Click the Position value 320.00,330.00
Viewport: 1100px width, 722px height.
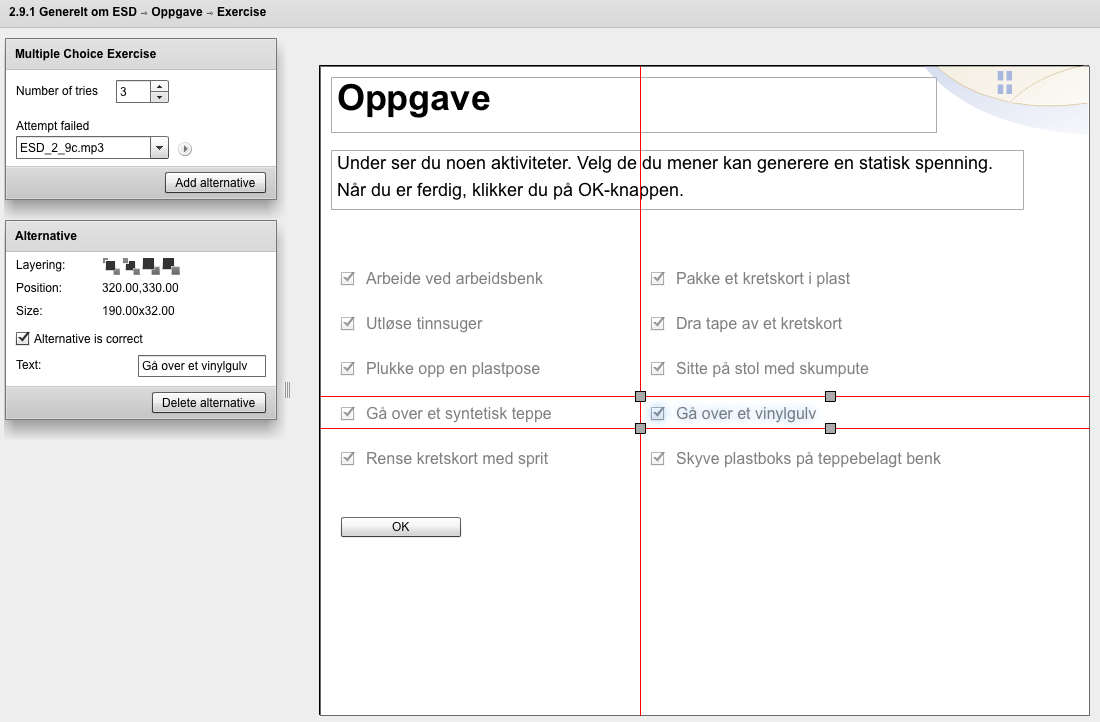[140, 288]
